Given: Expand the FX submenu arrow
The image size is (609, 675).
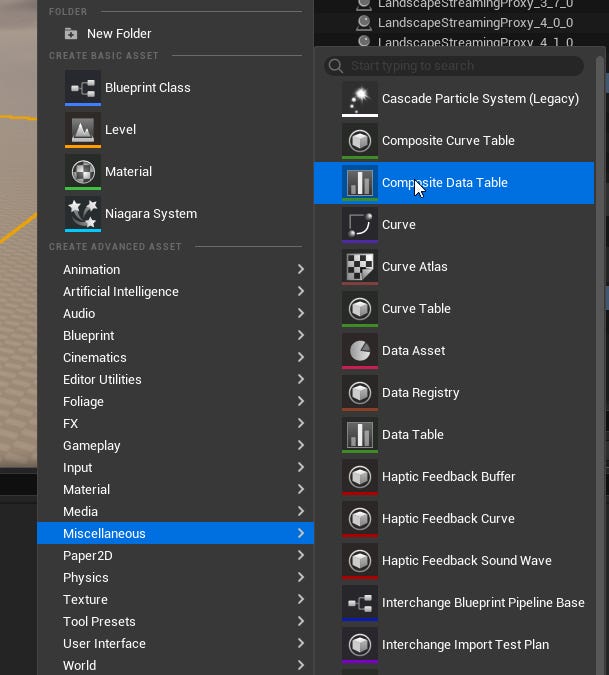Looking at the screenshot, I should 301,424.
